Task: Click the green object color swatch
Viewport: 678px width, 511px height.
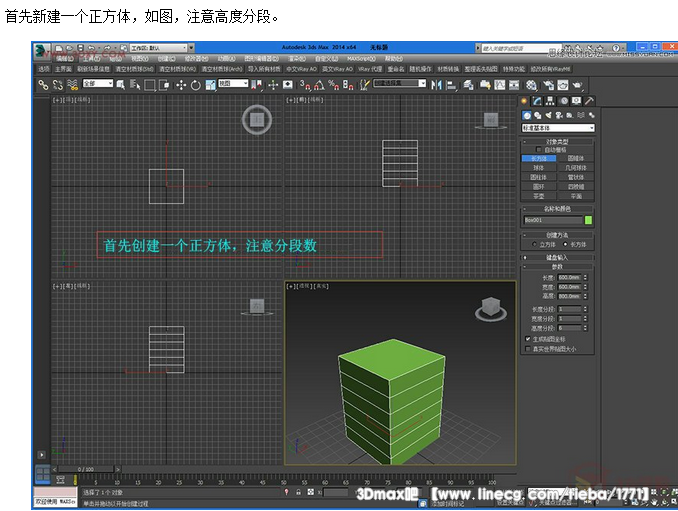Action: click(x=588, y=220)
